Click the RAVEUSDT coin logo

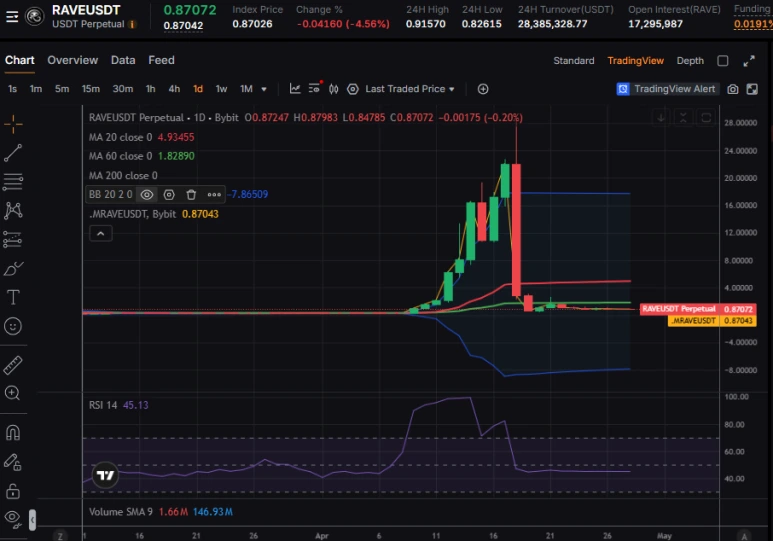(x=35, y=17)
